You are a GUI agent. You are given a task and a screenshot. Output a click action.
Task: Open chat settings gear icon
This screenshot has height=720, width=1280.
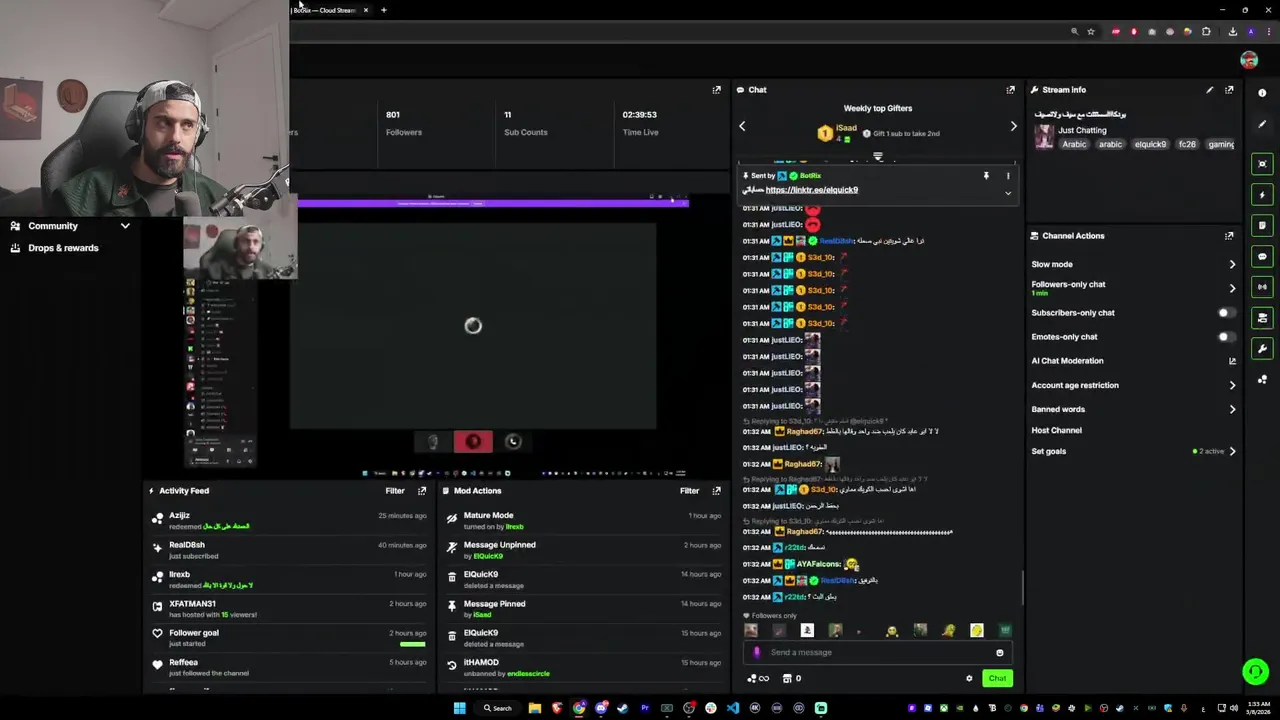click(x=968, y=679)
